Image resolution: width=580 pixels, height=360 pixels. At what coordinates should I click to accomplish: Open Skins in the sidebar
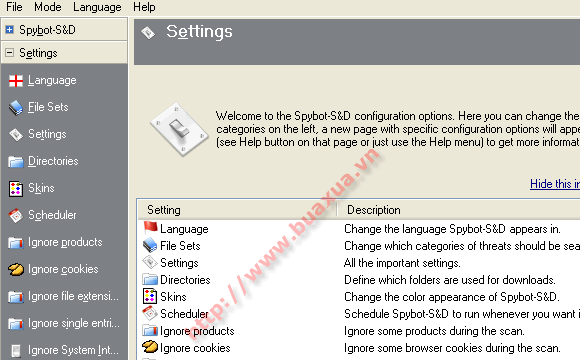coord(41,188)
